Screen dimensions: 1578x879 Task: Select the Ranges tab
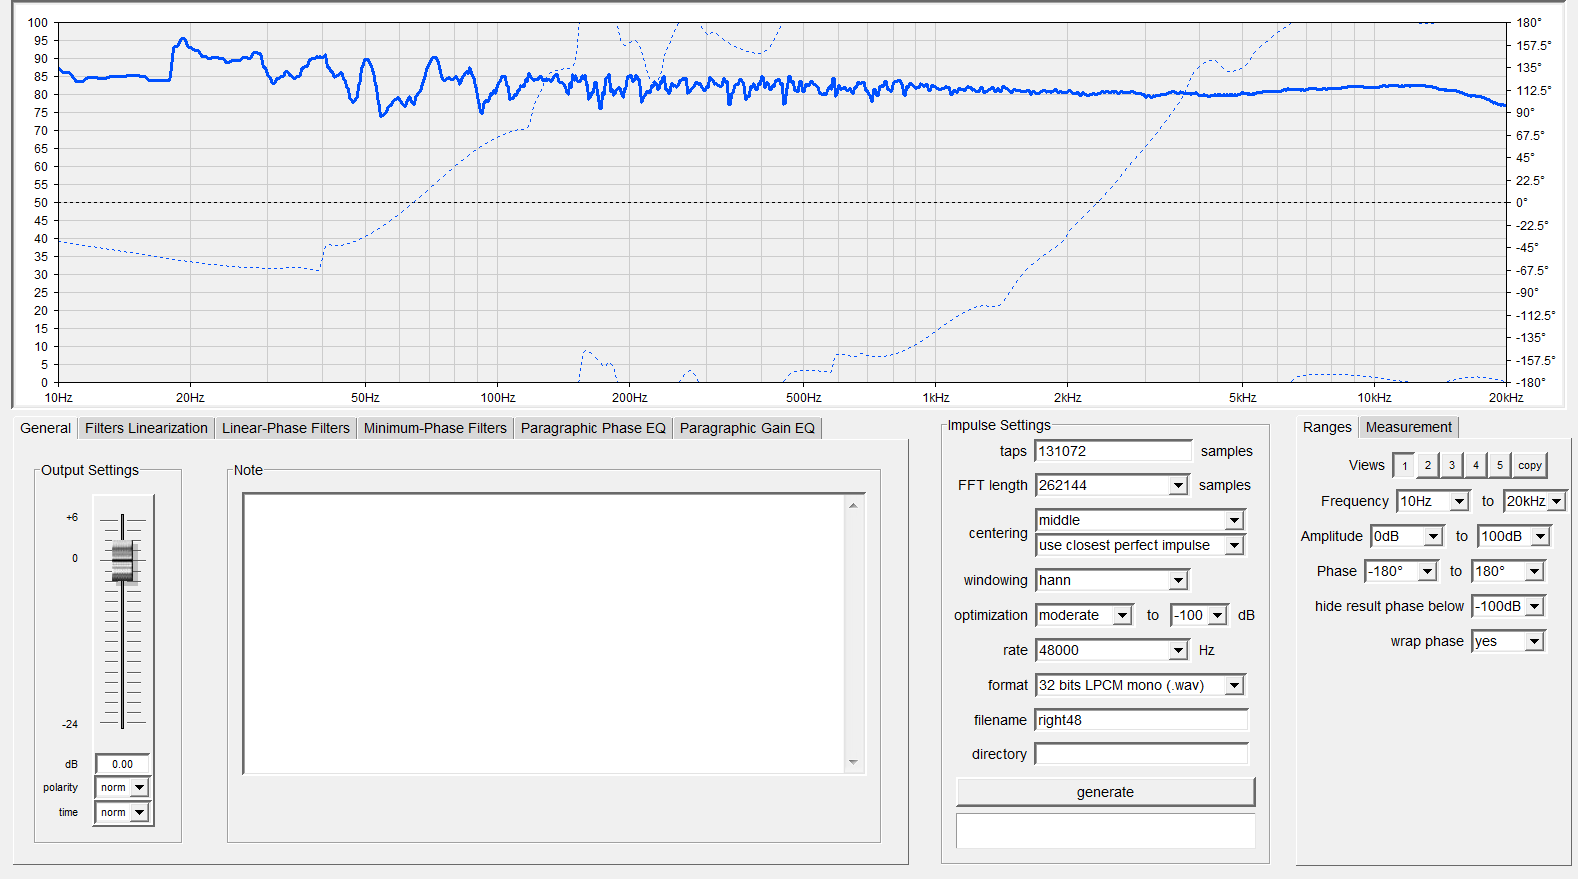[x=1327, y=427]
